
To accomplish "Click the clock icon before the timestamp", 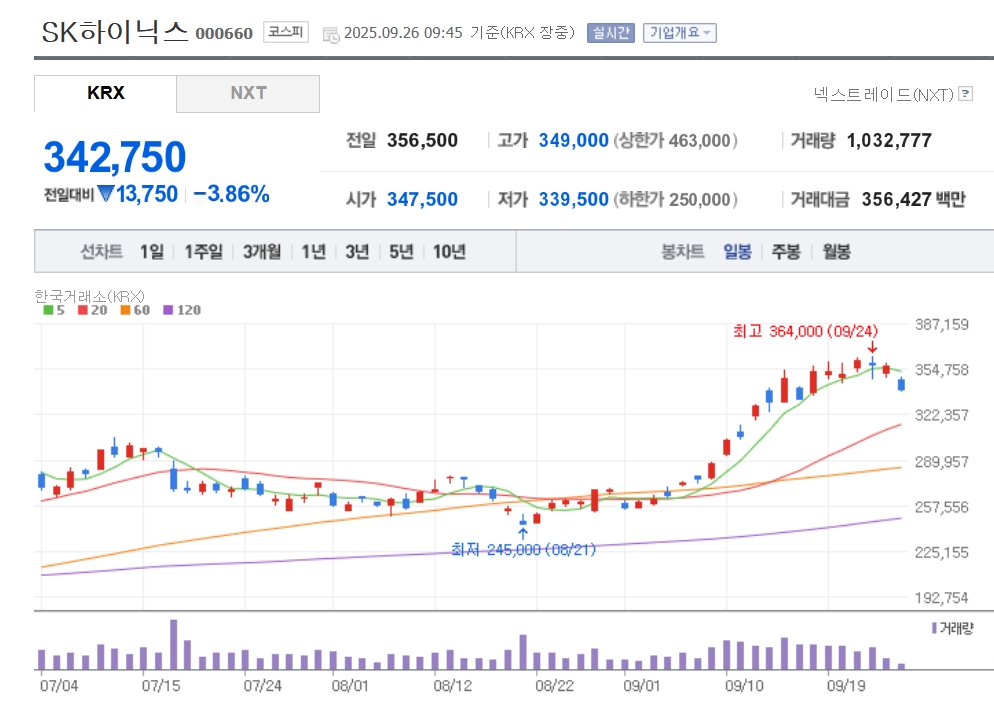I will (x=331, y=34).
